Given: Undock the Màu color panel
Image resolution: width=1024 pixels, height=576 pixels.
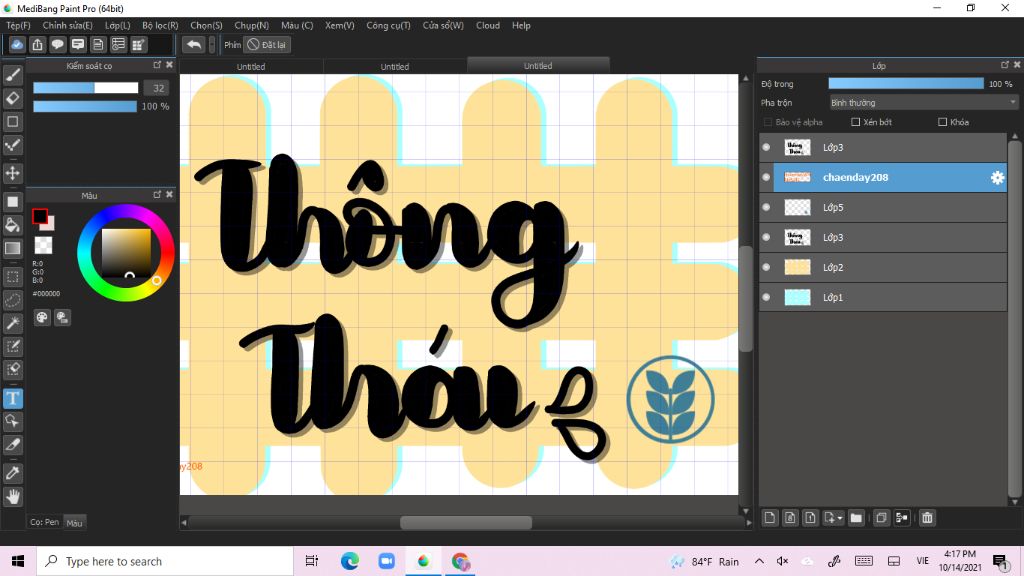Looking at the screenshot, I should pos(157,194).
